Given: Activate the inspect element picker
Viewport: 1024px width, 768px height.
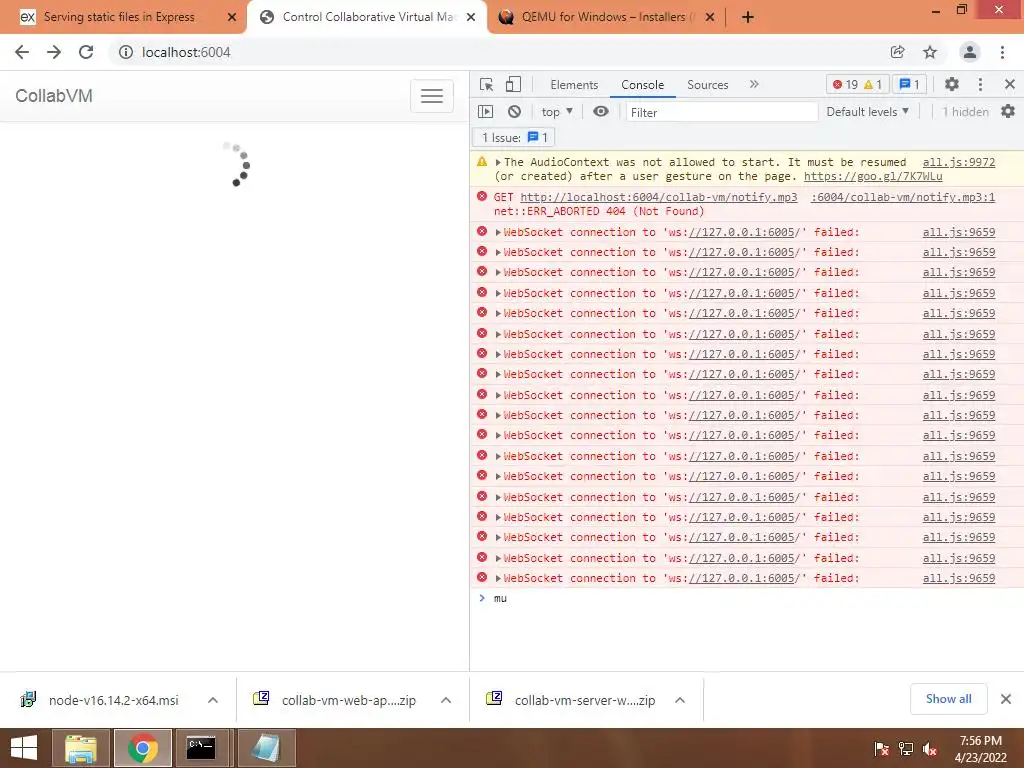Looking at the screenshot, I should point(487,84).
